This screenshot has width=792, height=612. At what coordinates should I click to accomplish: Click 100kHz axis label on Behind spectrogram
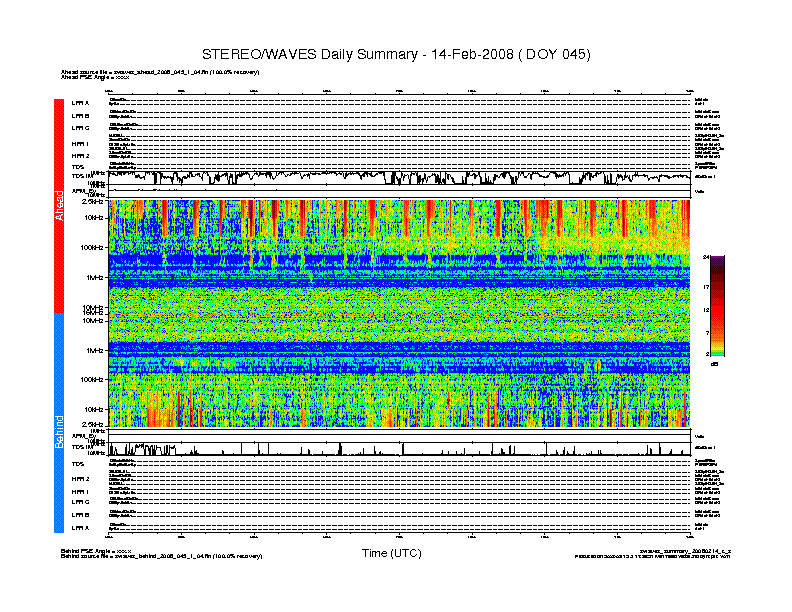92,379
